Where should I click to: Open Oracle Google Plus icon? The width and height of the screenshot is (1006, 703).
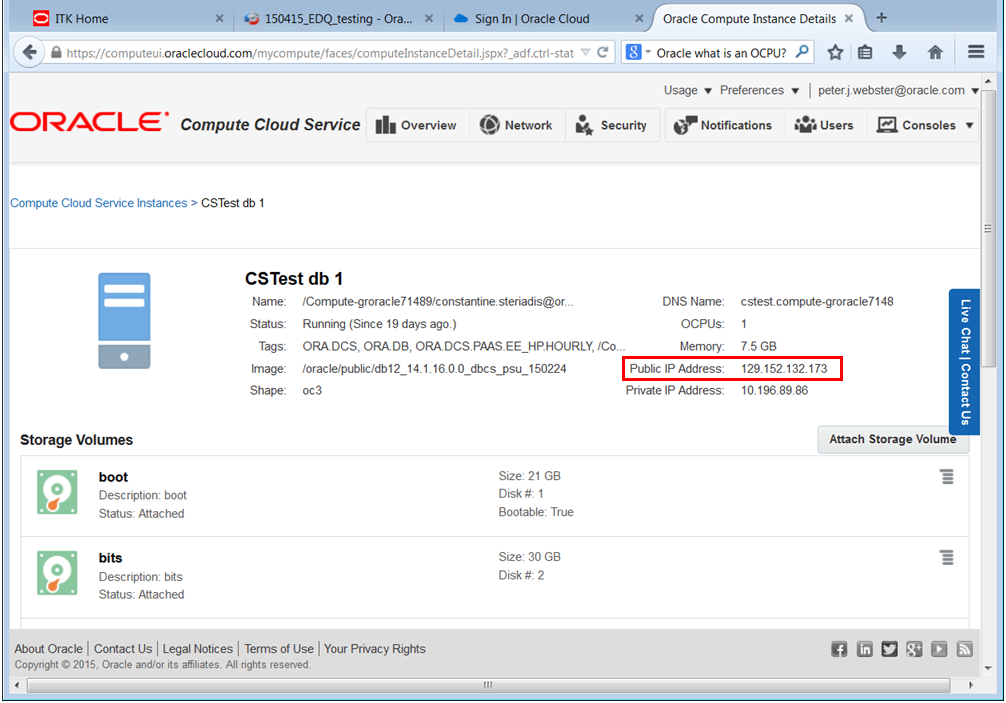click(x=914, y=649)
